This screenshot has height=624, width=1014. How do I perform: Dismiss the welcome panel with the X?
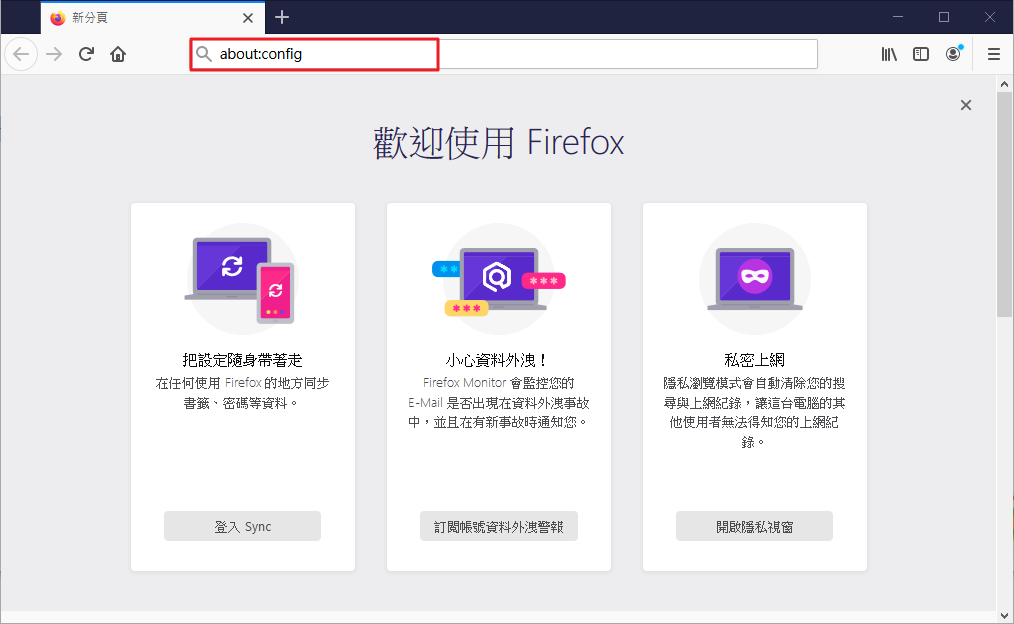(x=965, y=105)
